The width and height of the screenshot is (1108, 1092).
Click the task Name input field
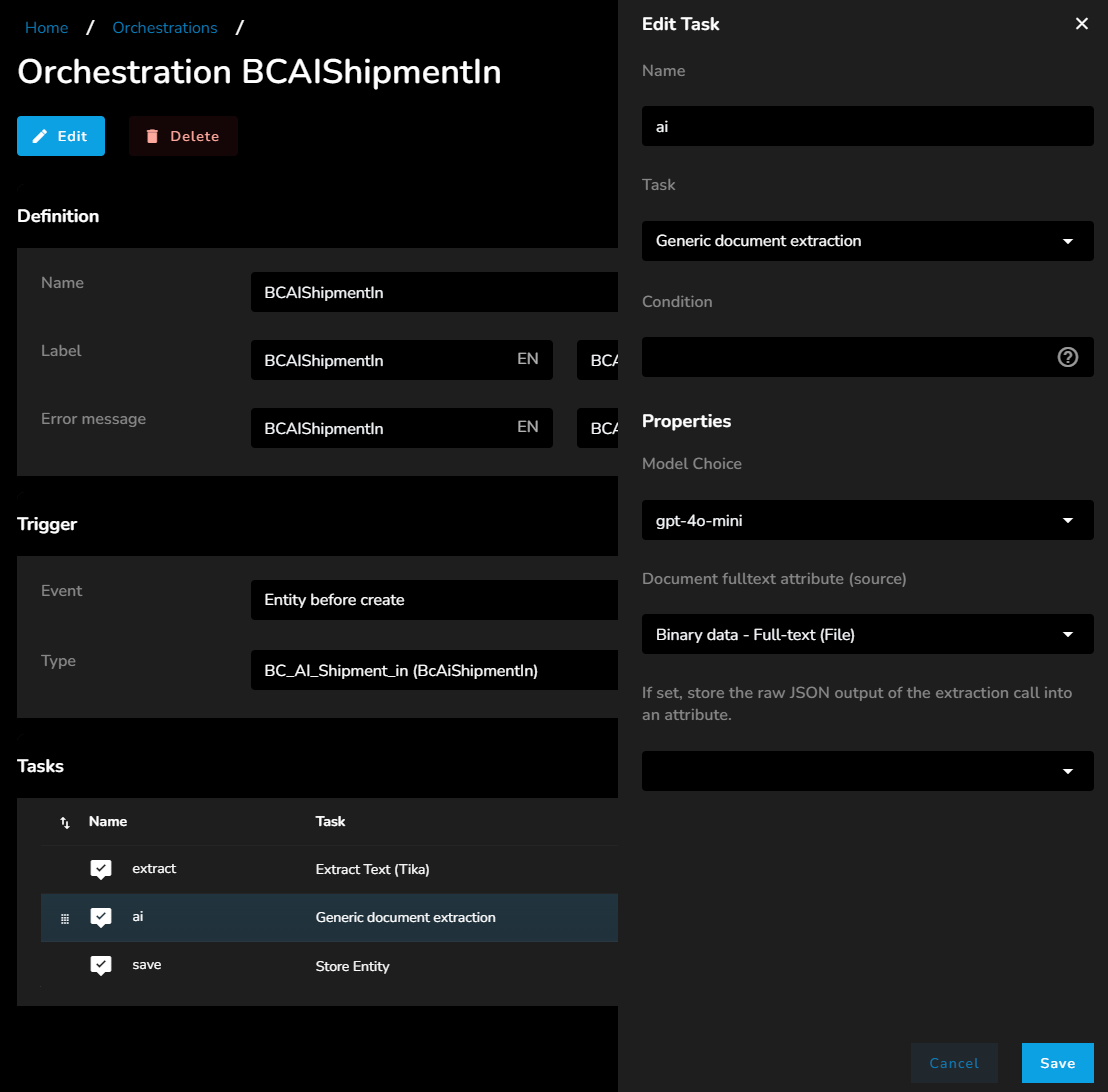tap(866, 127)
